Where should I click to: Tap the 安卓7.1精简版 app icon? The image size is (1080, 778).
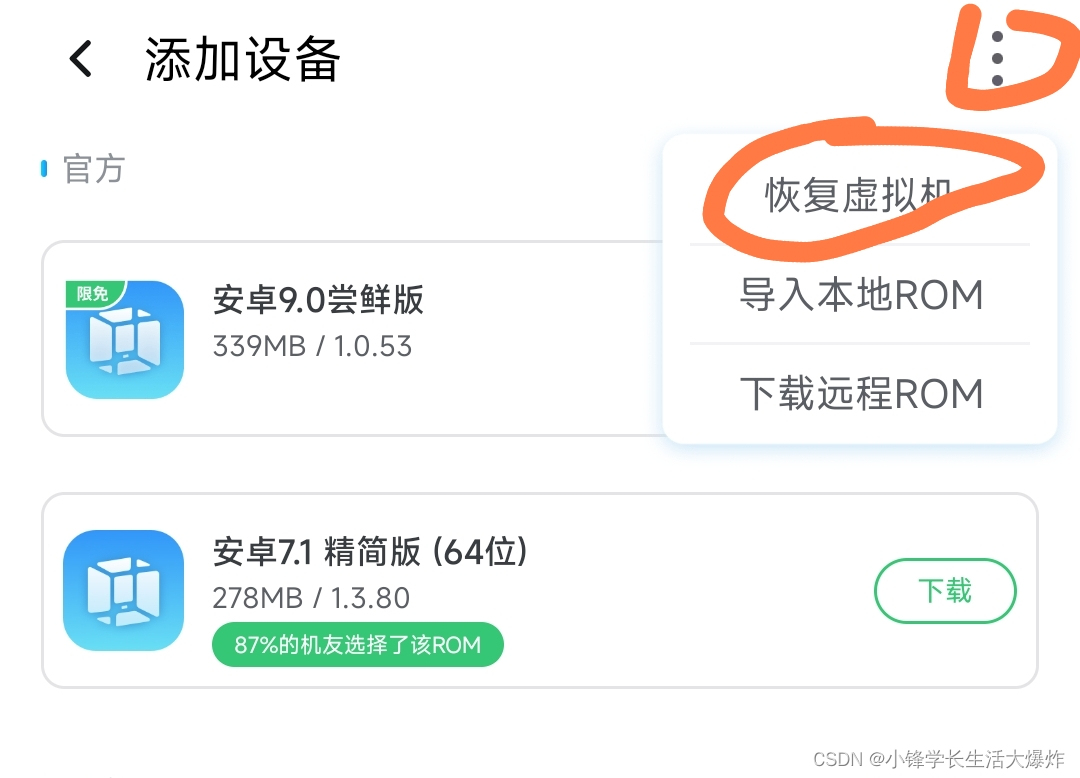click(123, 592)
